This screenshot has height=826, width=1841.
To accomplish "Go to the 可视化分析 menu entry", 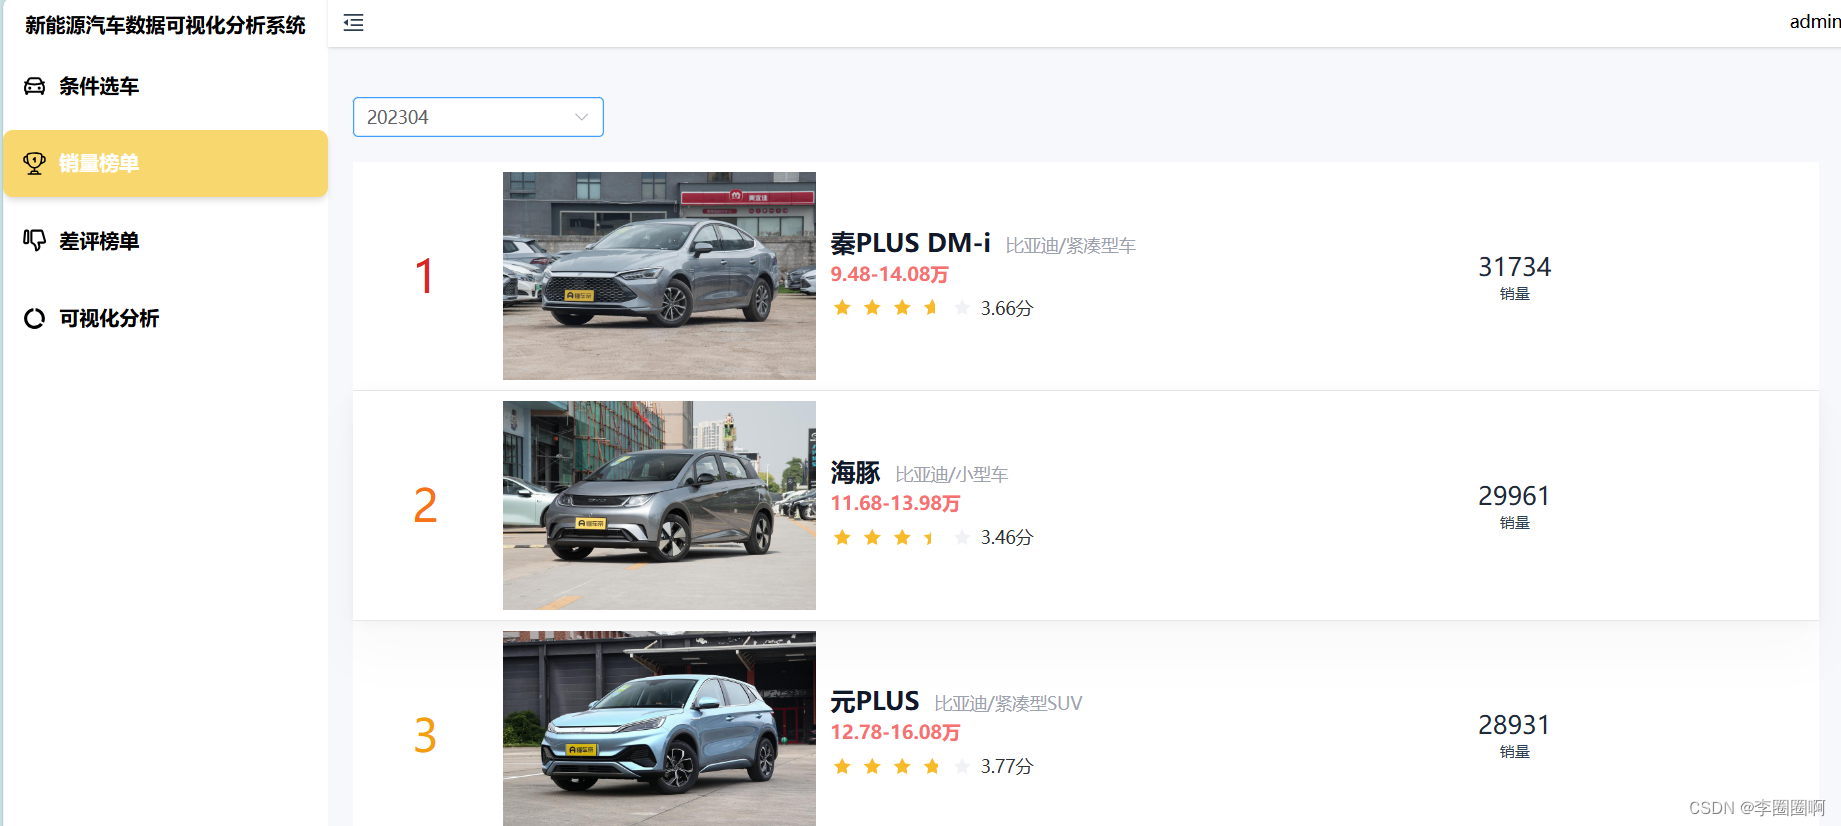I will [109, 318].
